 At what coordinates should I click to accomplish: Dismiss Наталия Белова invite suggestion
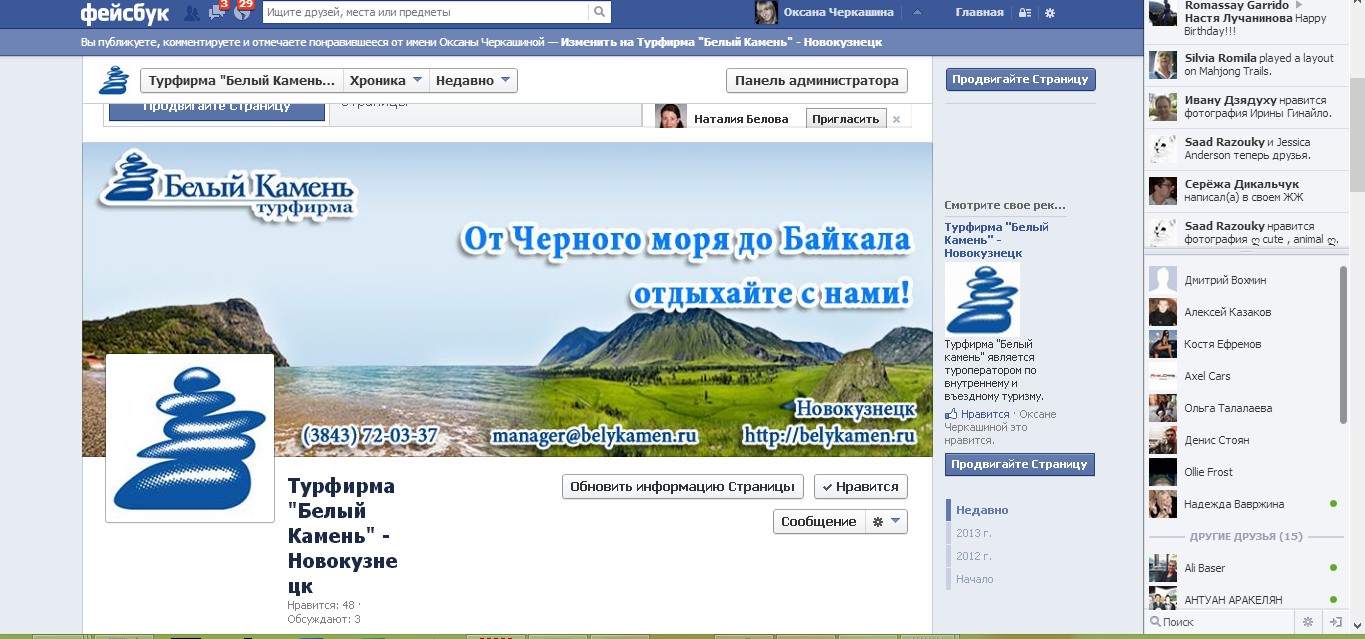point(896,119)
